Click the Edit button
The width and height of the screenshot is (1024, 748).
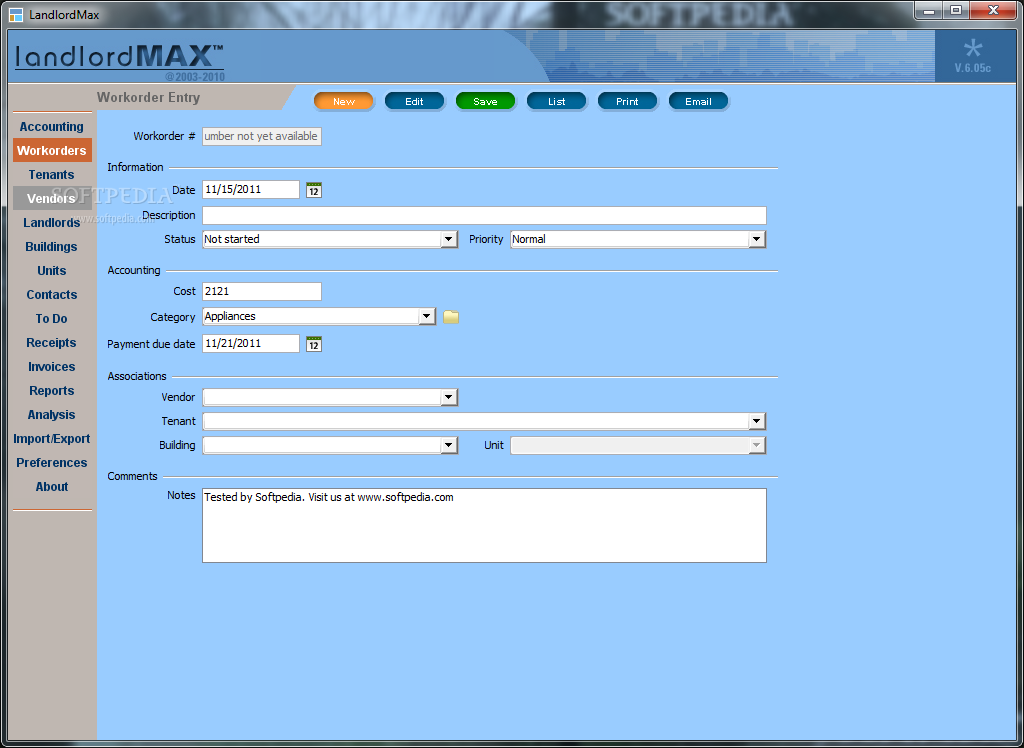tap(414, 101)
